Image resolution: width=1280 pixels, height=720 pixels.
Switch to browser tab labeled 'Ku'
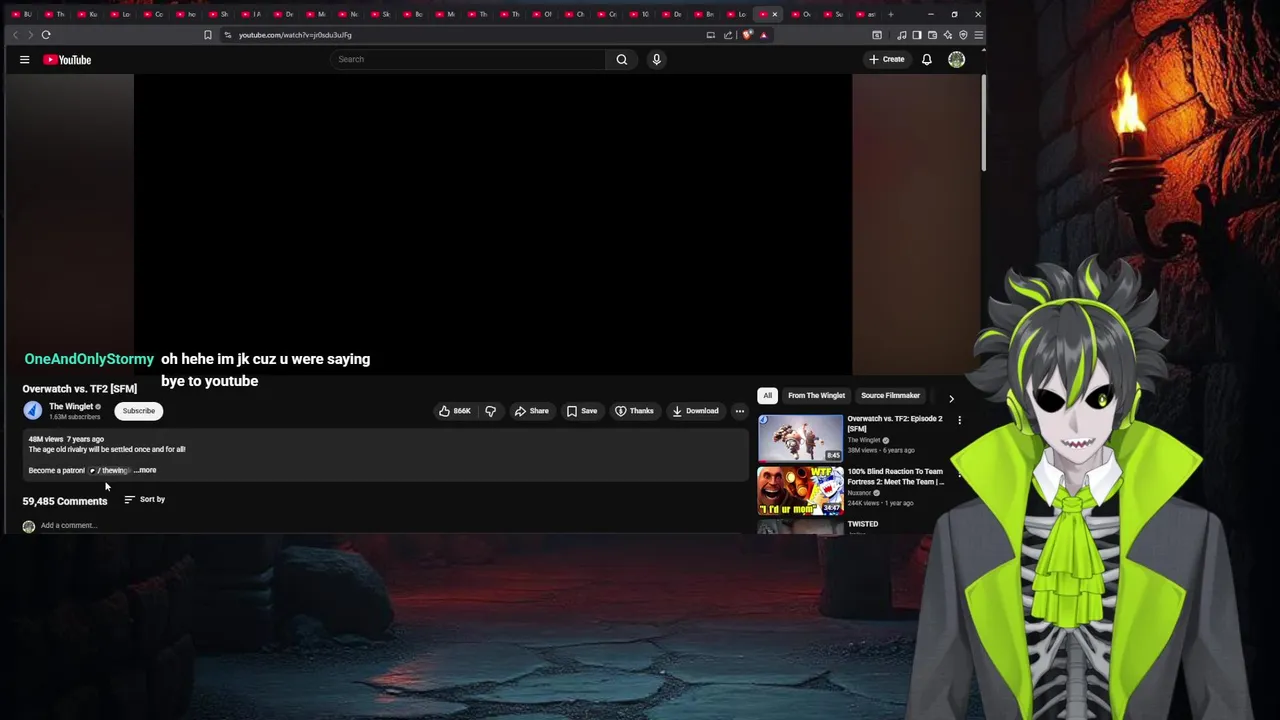(88, 14)
